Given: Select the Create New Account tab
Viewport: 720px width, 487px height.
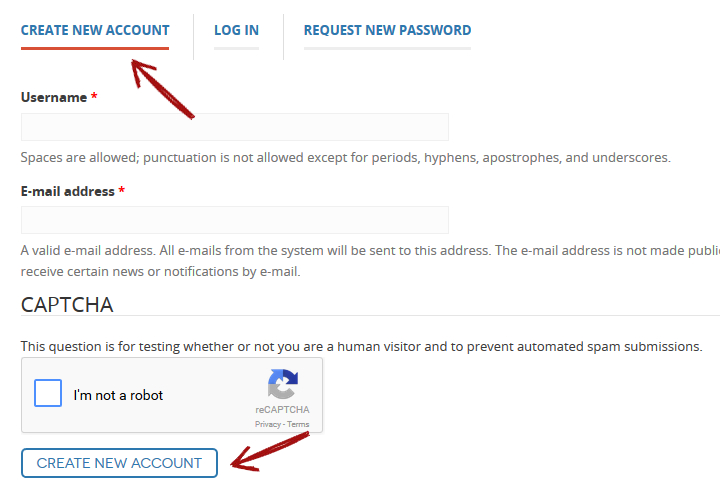Looking at the screenshot, I should [95, 30].
